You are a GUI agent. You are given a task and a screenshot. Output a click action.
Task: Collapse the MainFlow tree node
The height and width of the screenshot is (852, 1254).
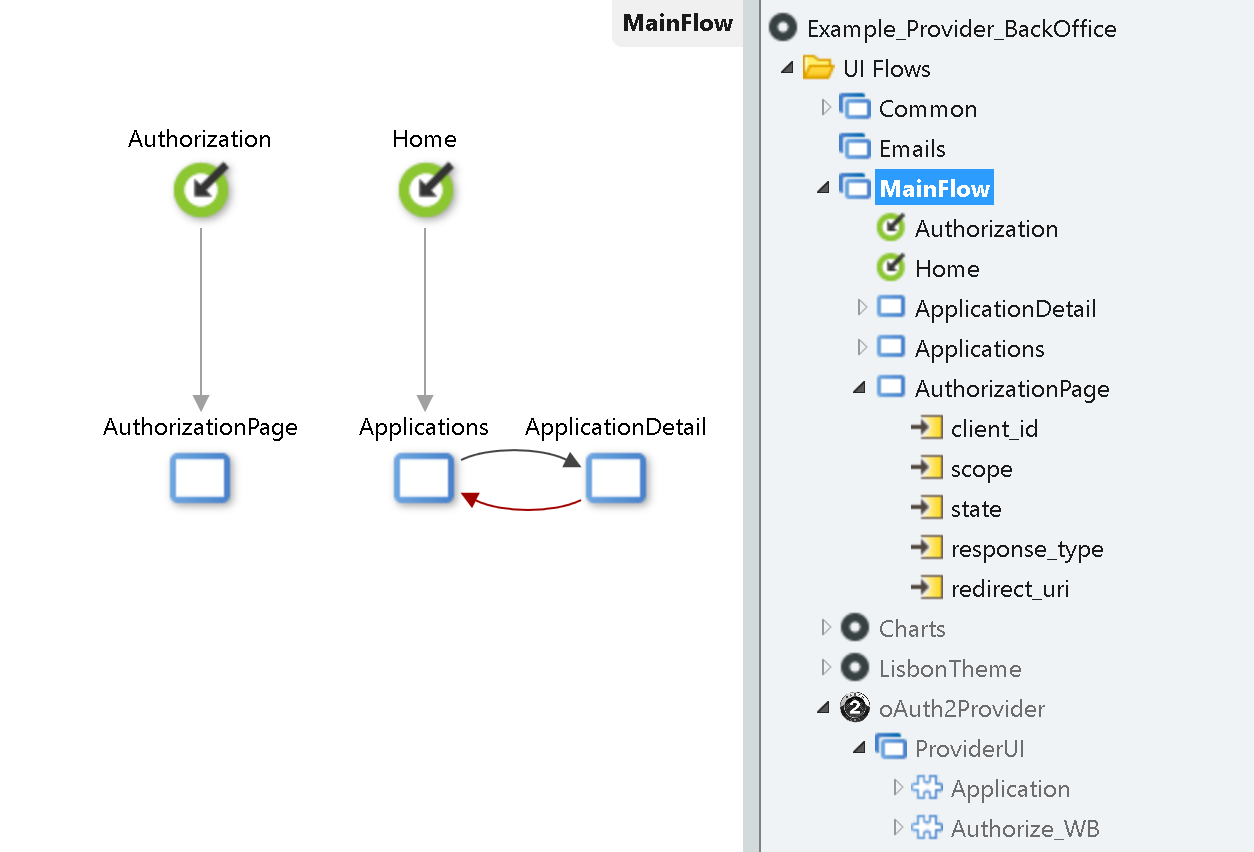pos(822,187)
